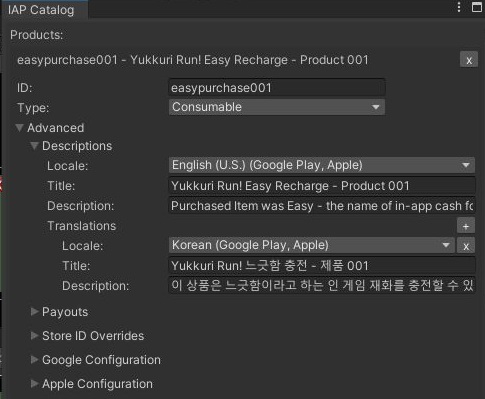This screenshot has width=485, height=399.
Task: Collapse the Descriptions foldout
Action: [x=34, y=146]
